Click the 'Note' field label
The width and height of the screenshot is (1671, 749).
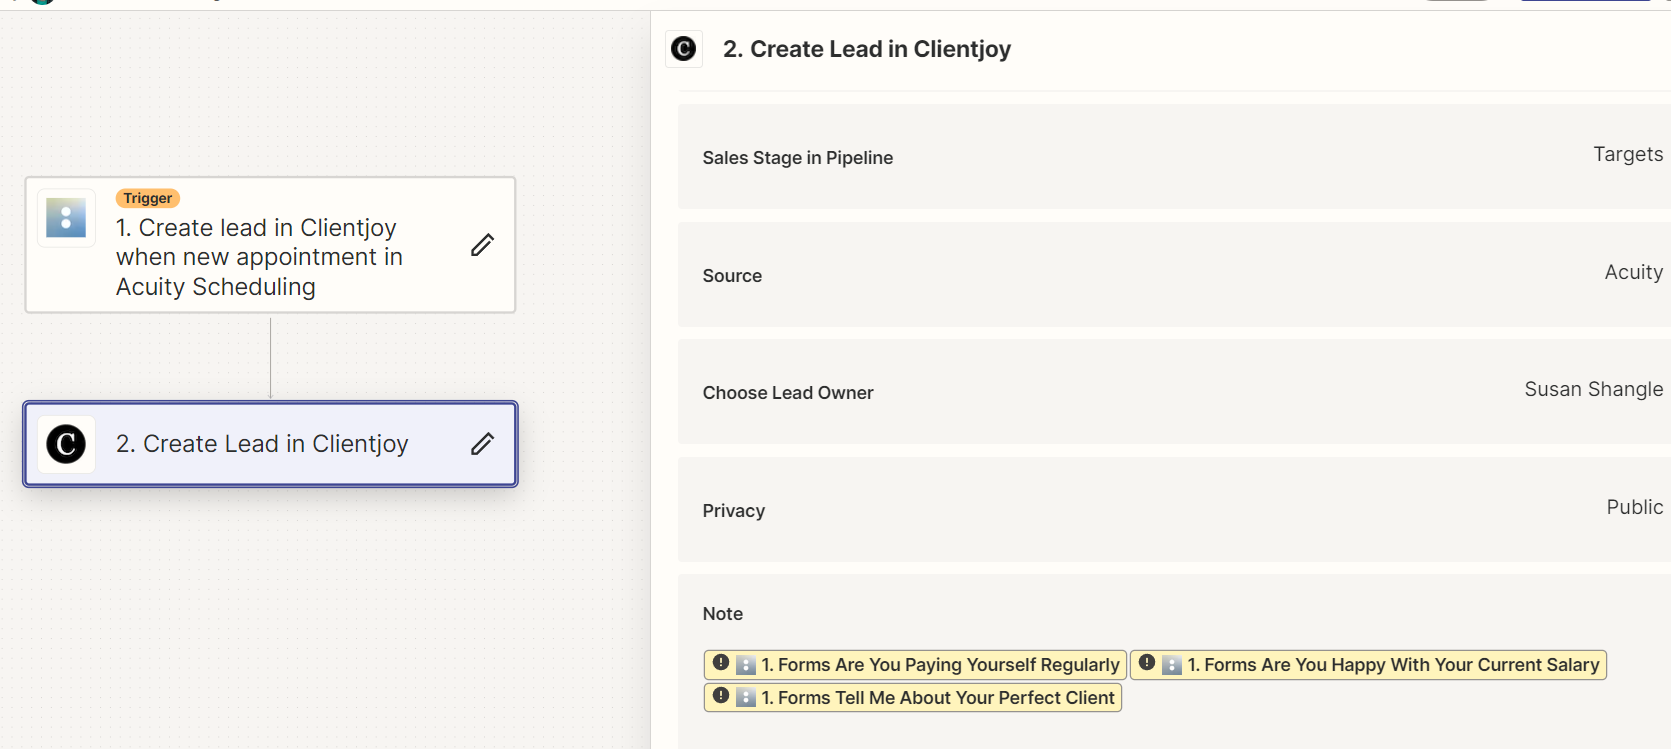click(x=723, y=614)
